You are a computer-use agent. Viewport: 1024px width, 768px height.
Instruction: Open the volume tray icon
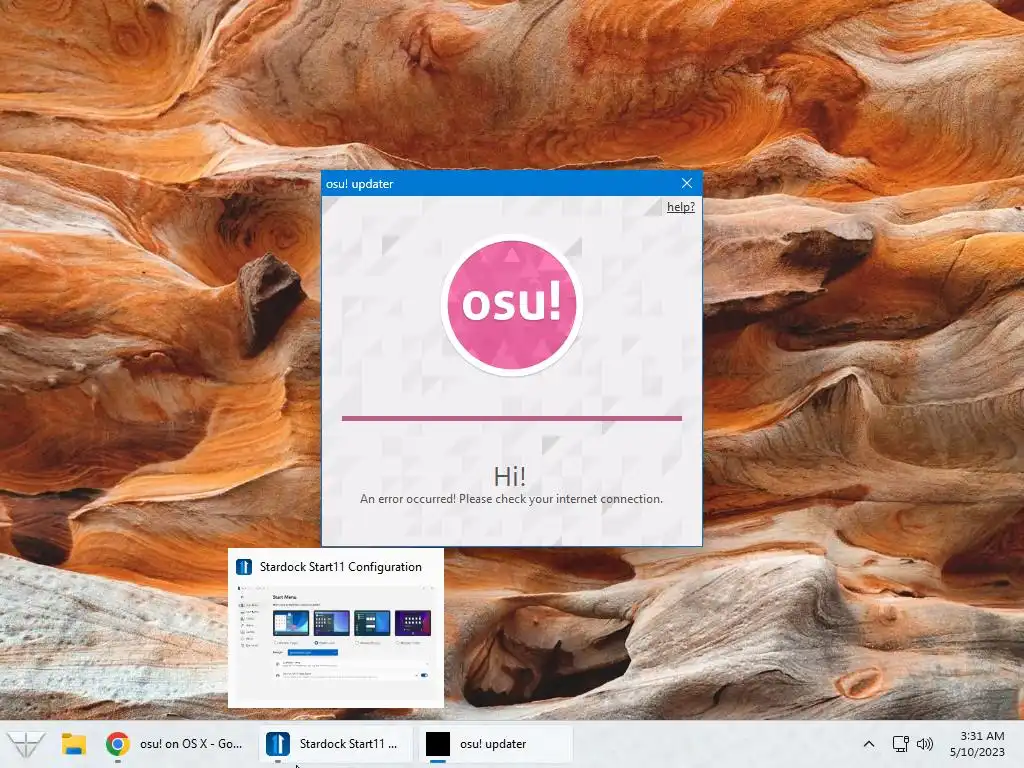point(925,744)
